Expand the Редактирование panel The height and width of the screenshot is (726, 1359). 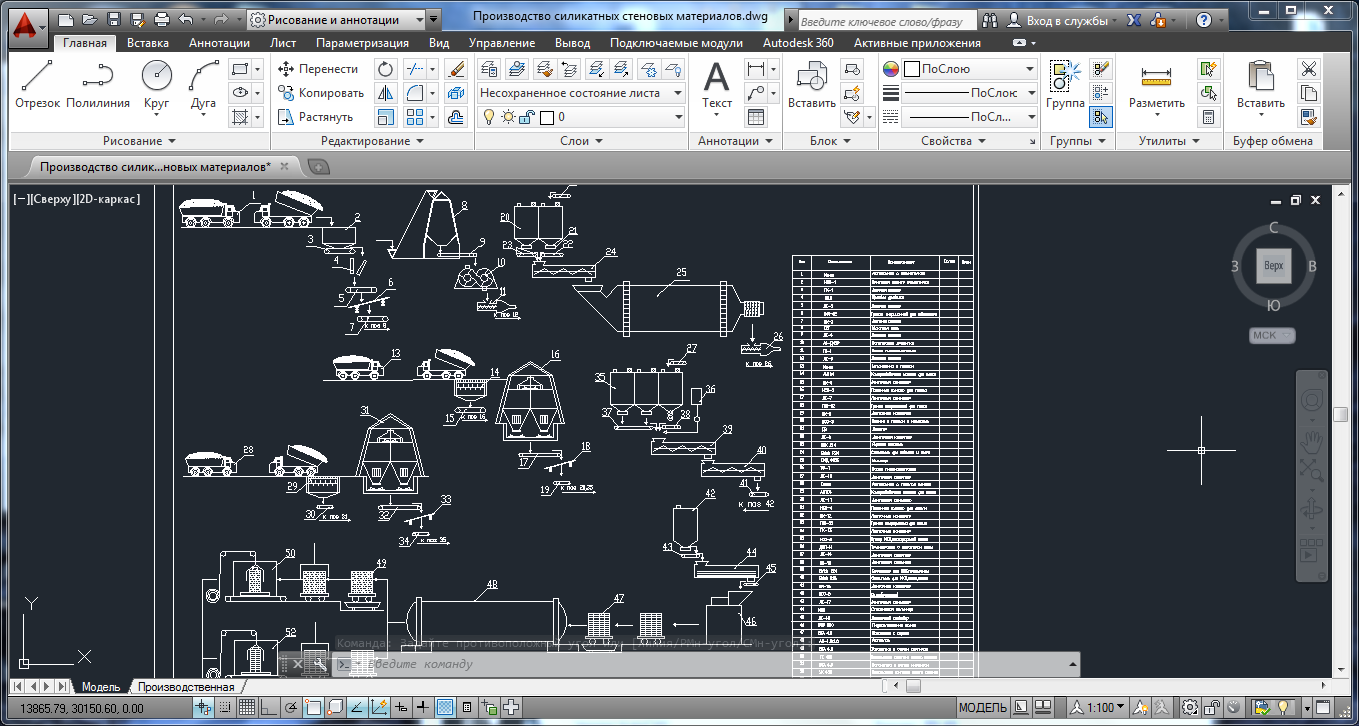coord(372,141)
